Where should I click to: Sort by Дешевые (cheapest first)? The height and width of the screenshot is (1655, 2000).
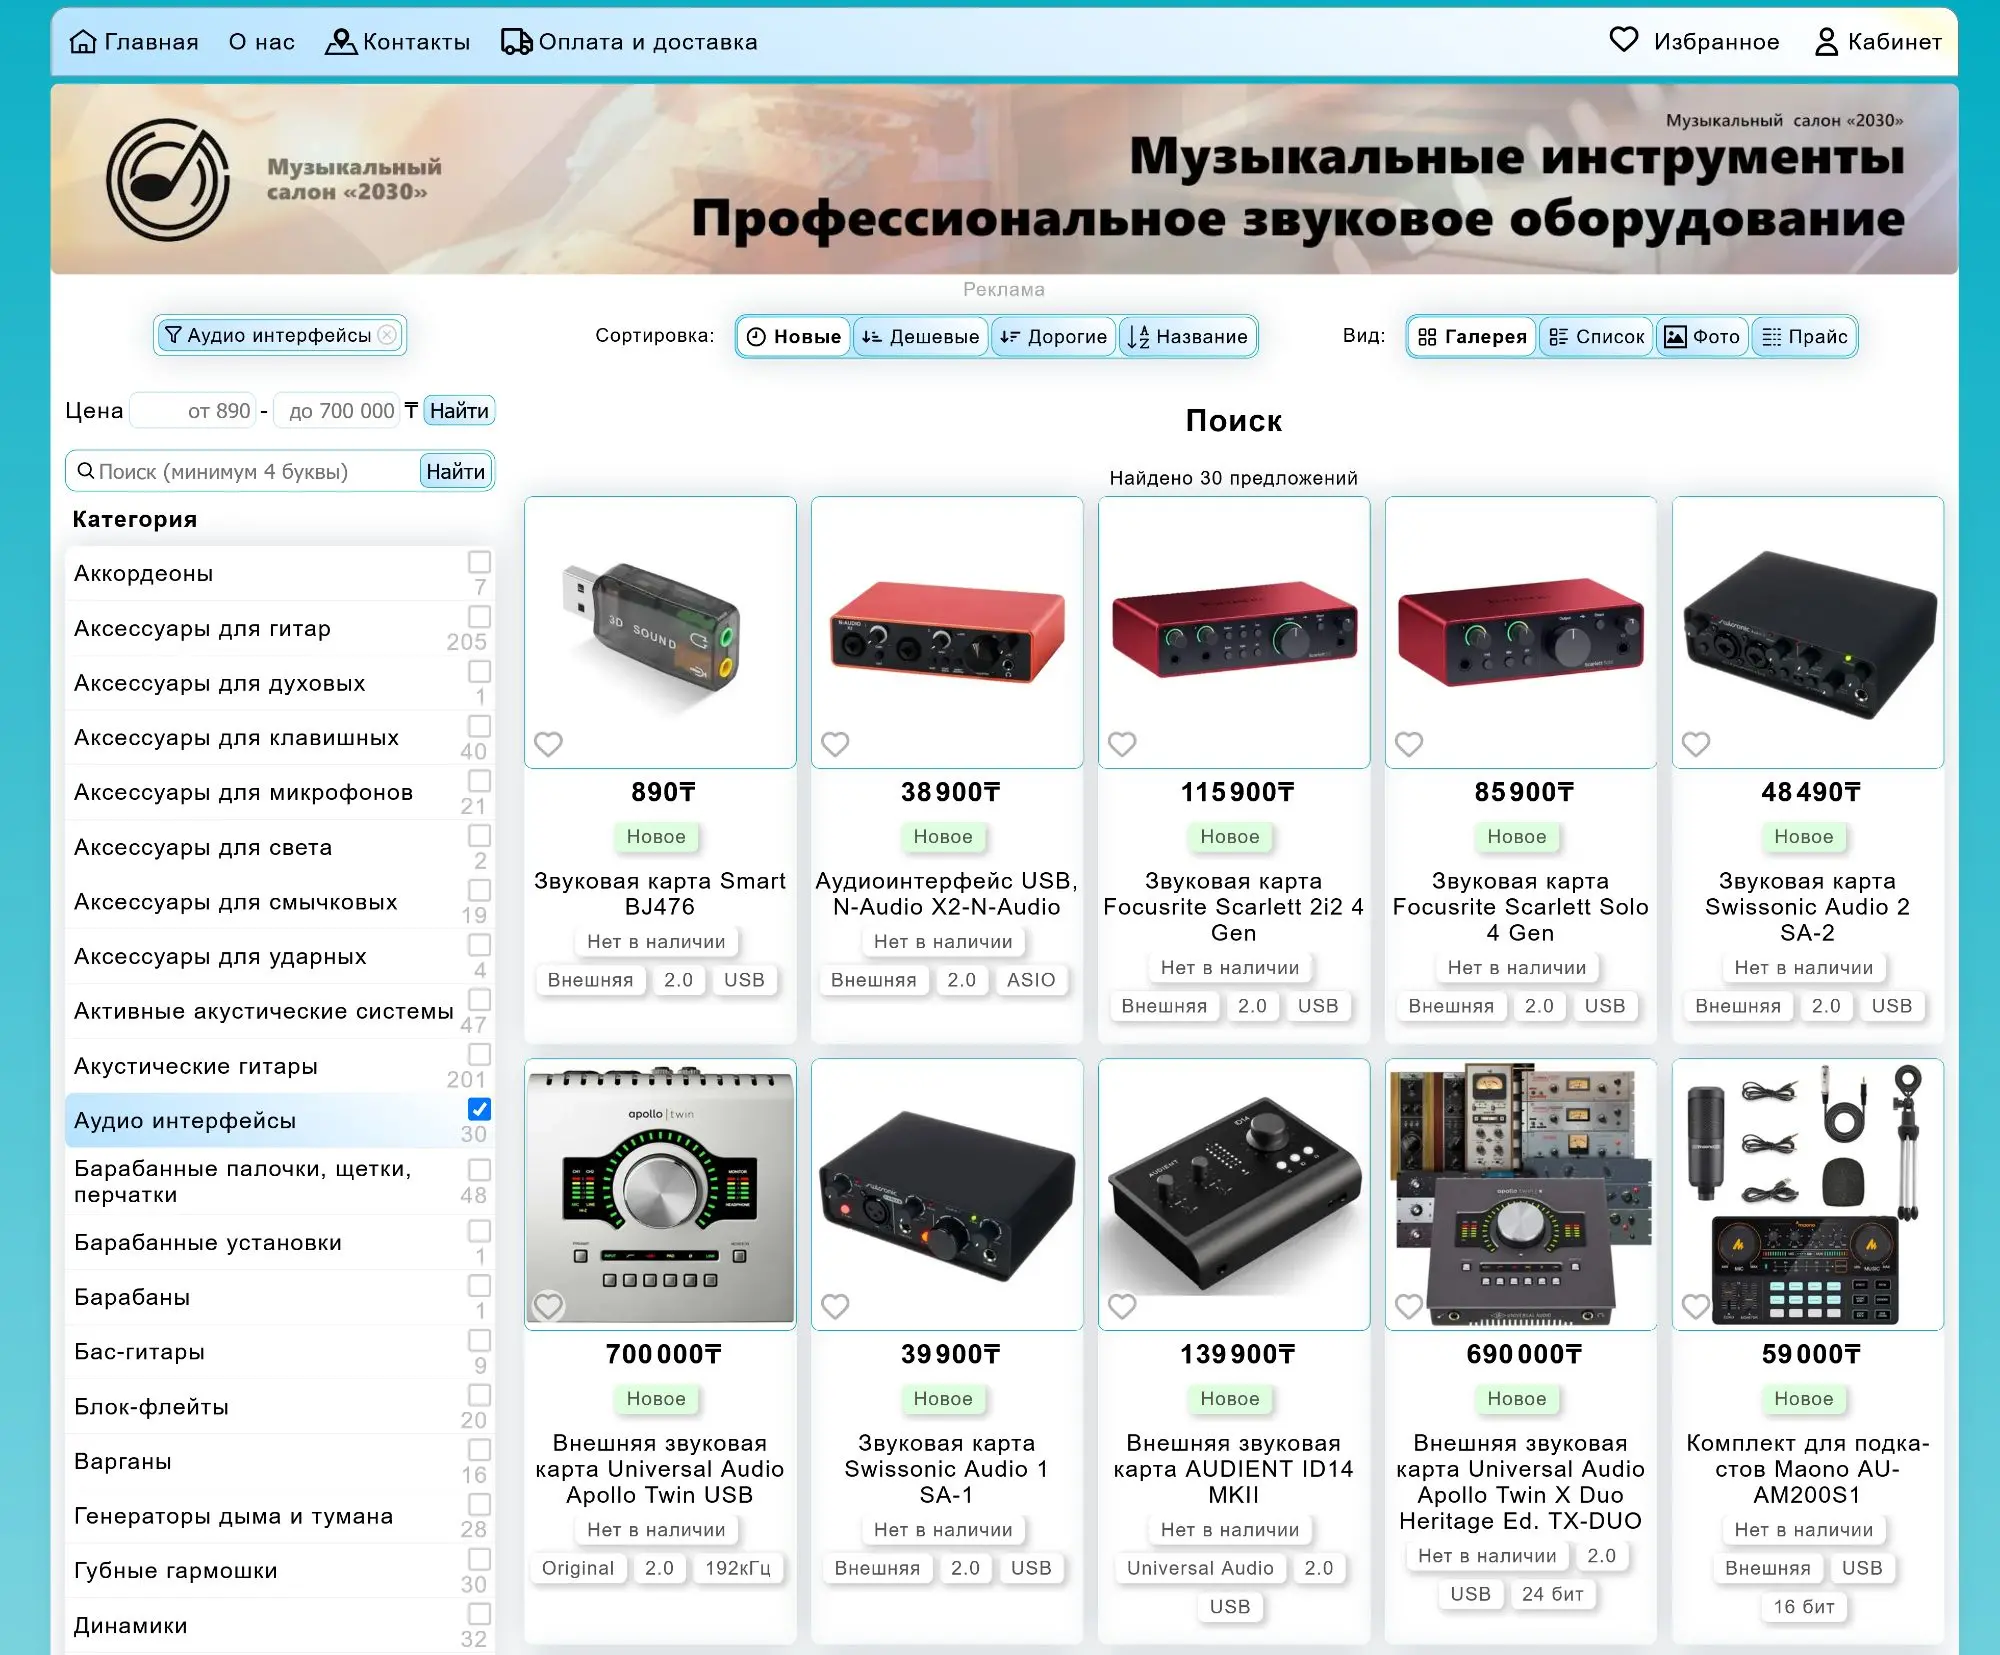coord(920,337)
